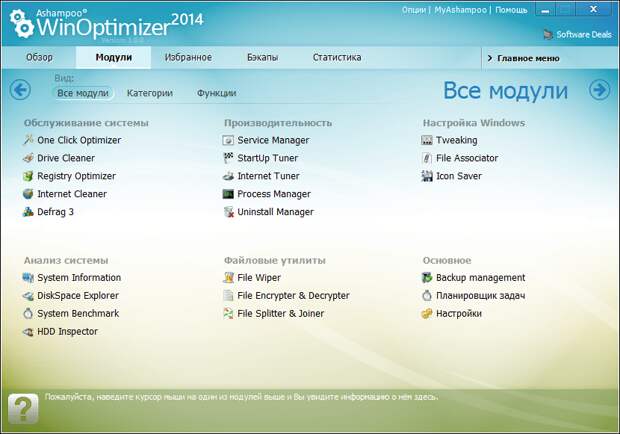620x434 pixels.
Task: Select the Функции view
Action: click(216, 93)
